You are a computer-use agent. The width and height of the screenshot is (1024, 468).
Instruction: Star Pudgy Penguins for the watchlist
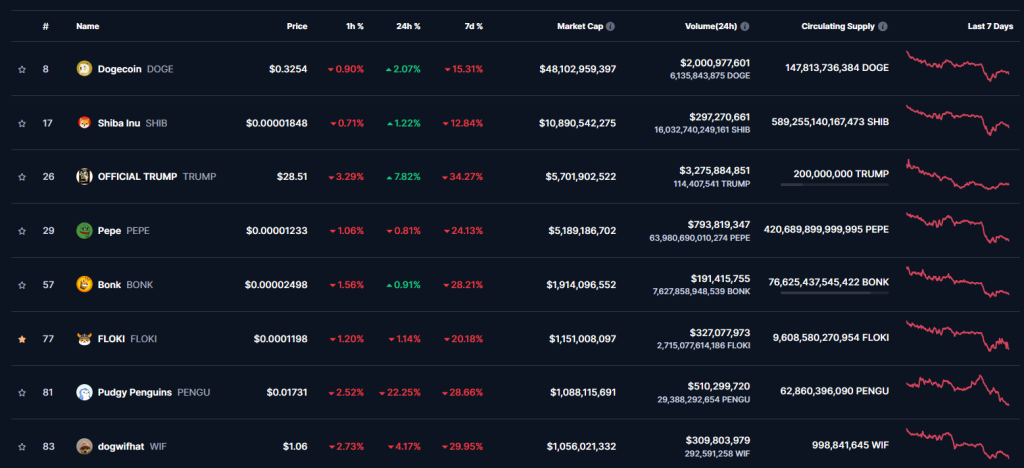(x=22, y=393)
